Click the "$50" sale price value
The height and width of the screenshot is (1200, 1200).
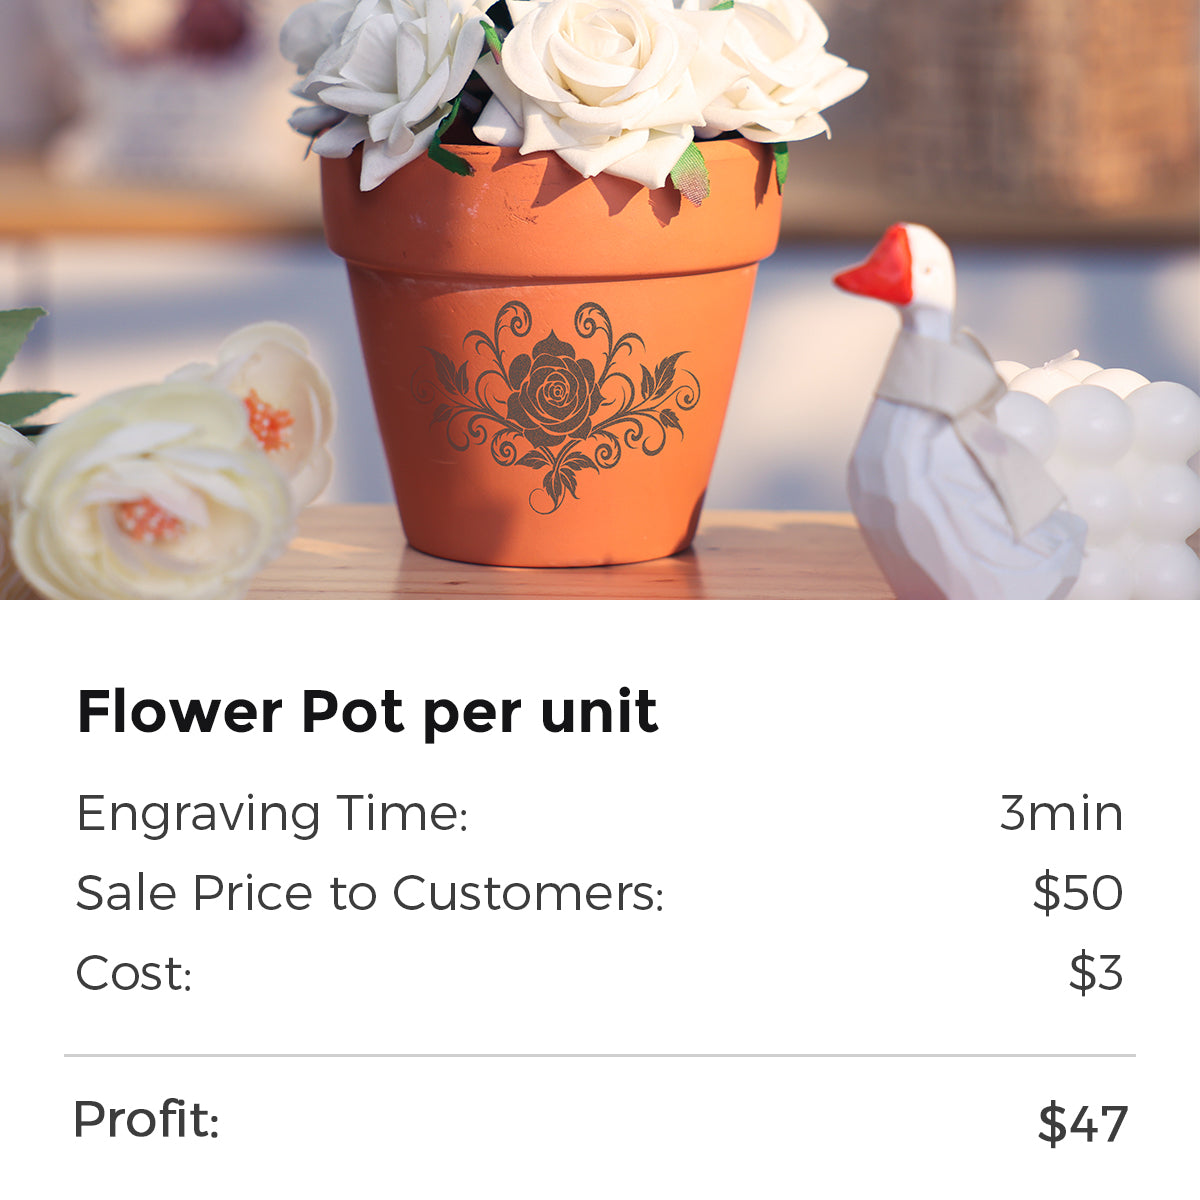point(1078,893)
